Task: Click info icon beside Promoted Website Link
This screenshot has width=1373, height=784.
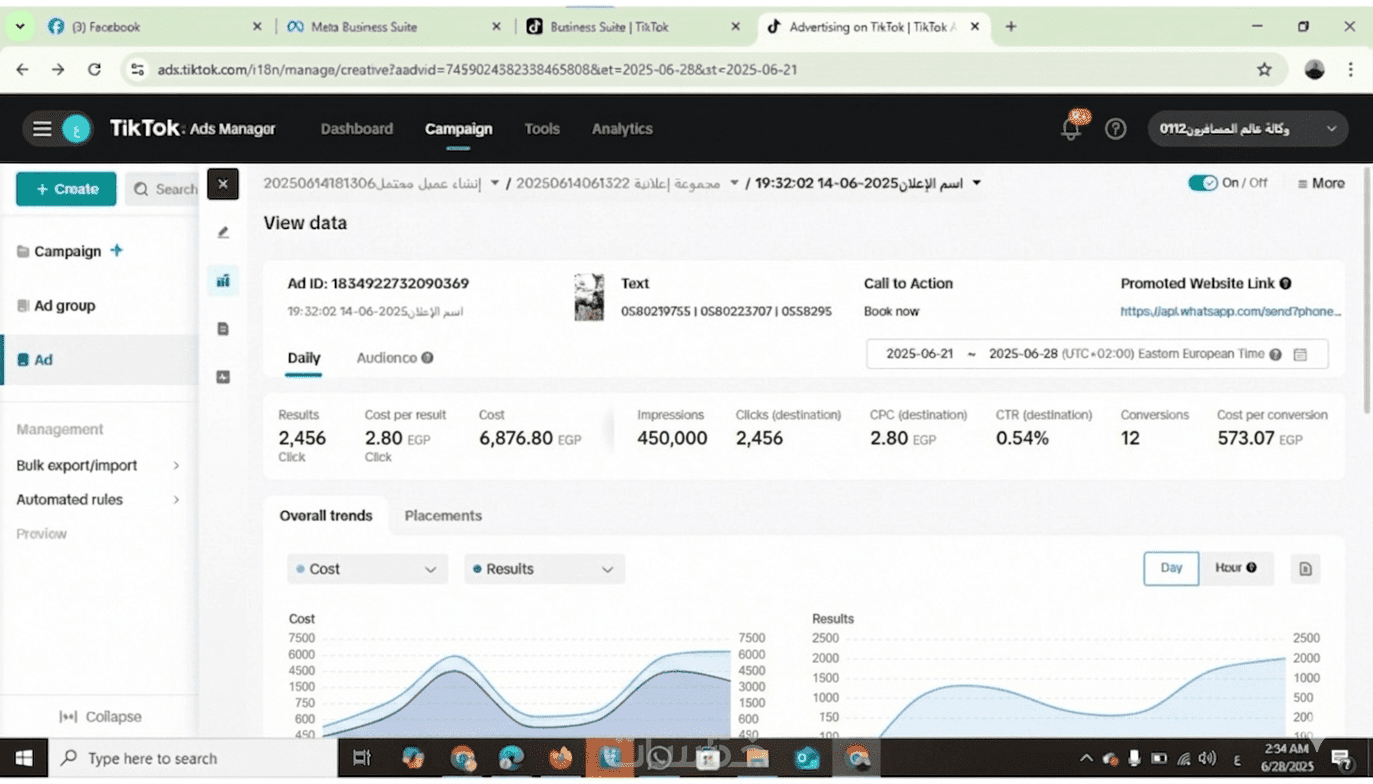Action: (x=1285, y=284)
